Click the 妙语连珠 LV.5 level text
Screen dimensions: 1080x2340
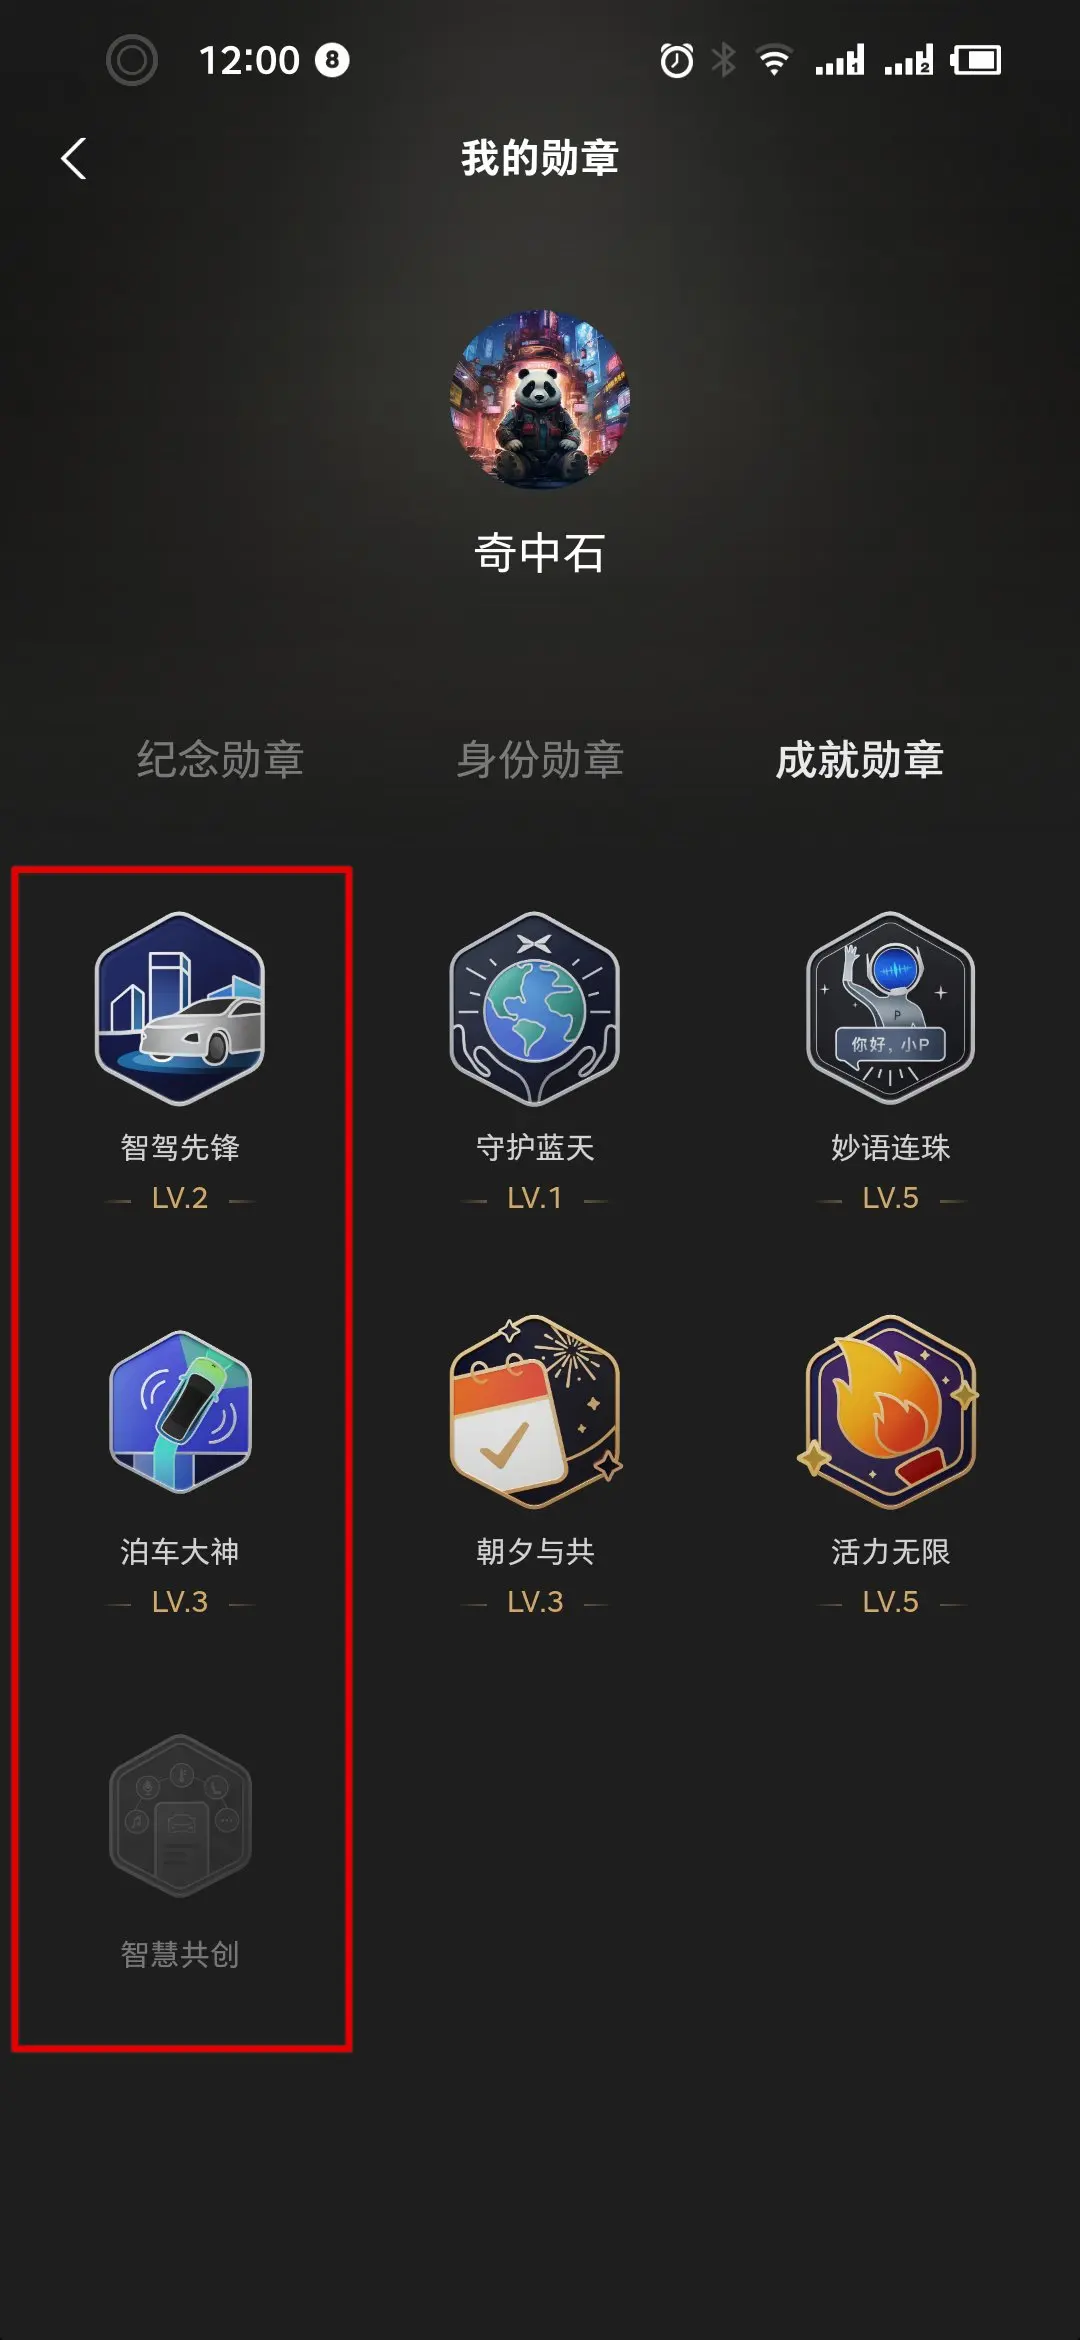point(890,1198)
